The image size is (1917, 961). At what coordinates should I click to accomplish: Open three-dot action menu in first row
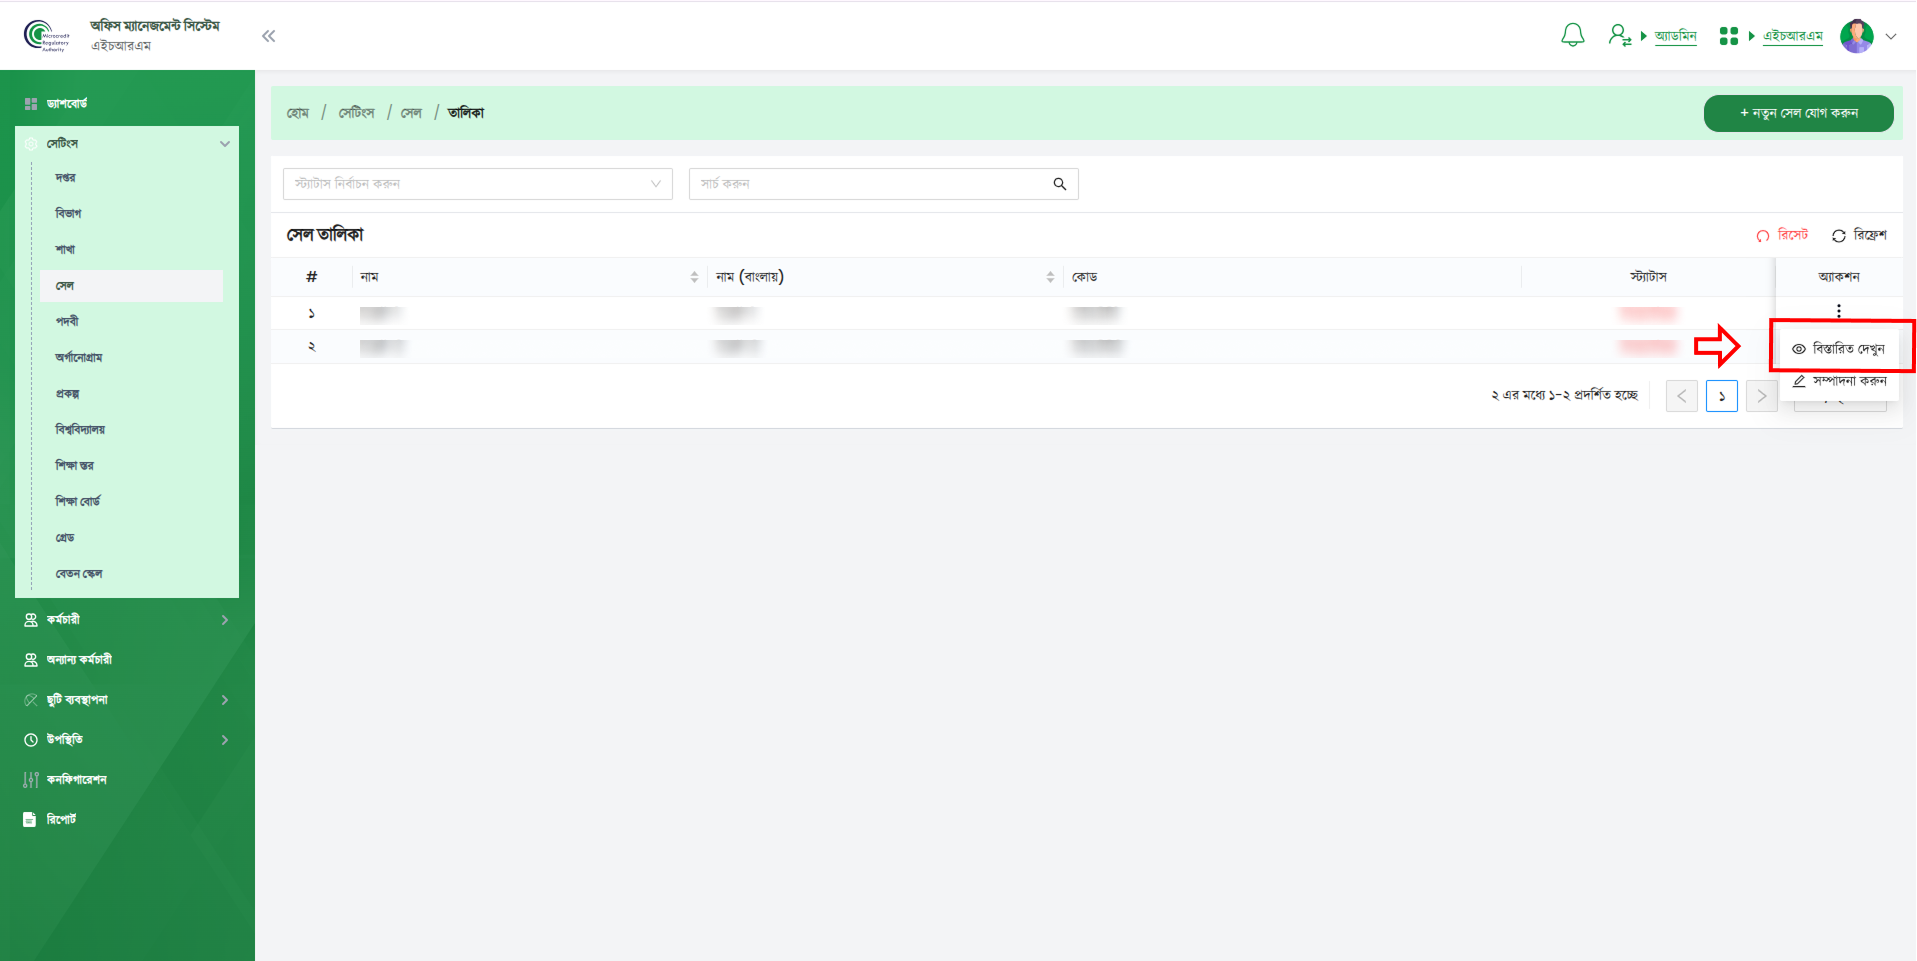1838,311
